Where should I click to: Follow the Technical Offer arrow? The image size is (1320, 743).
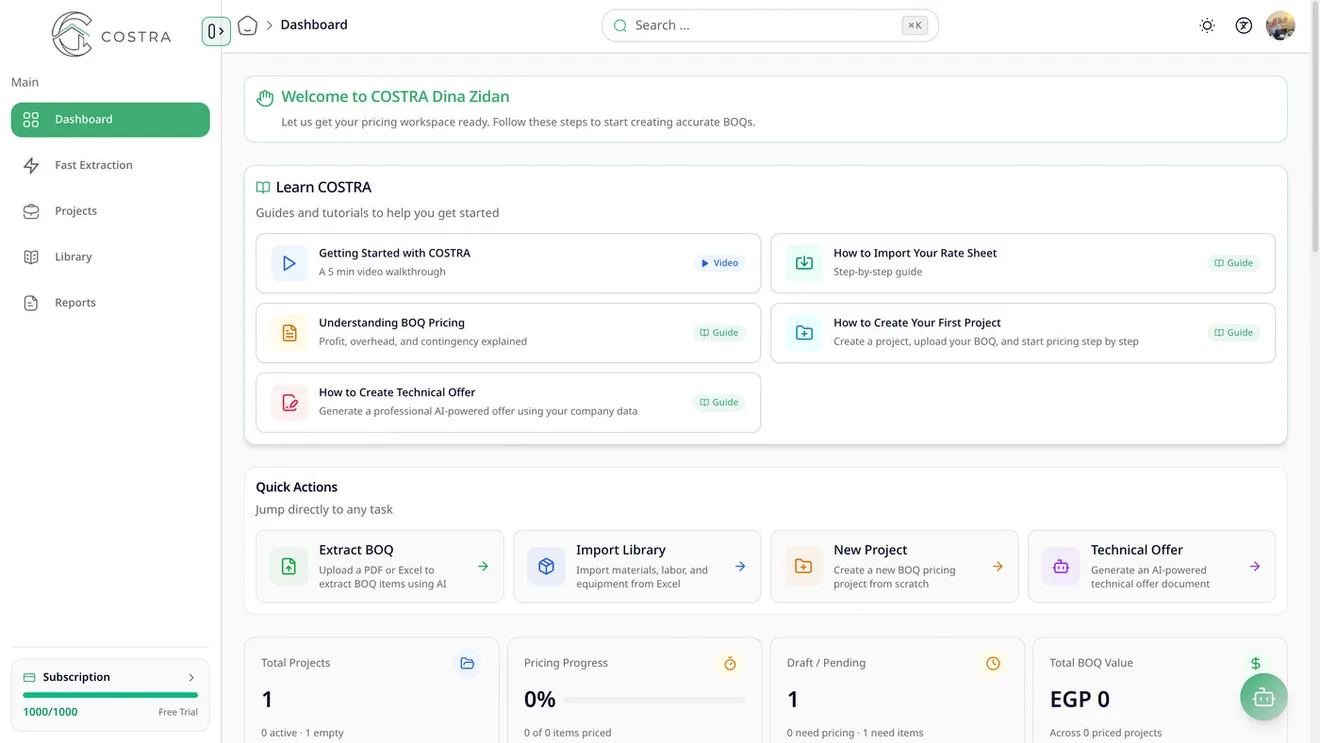coord(1255,567)
